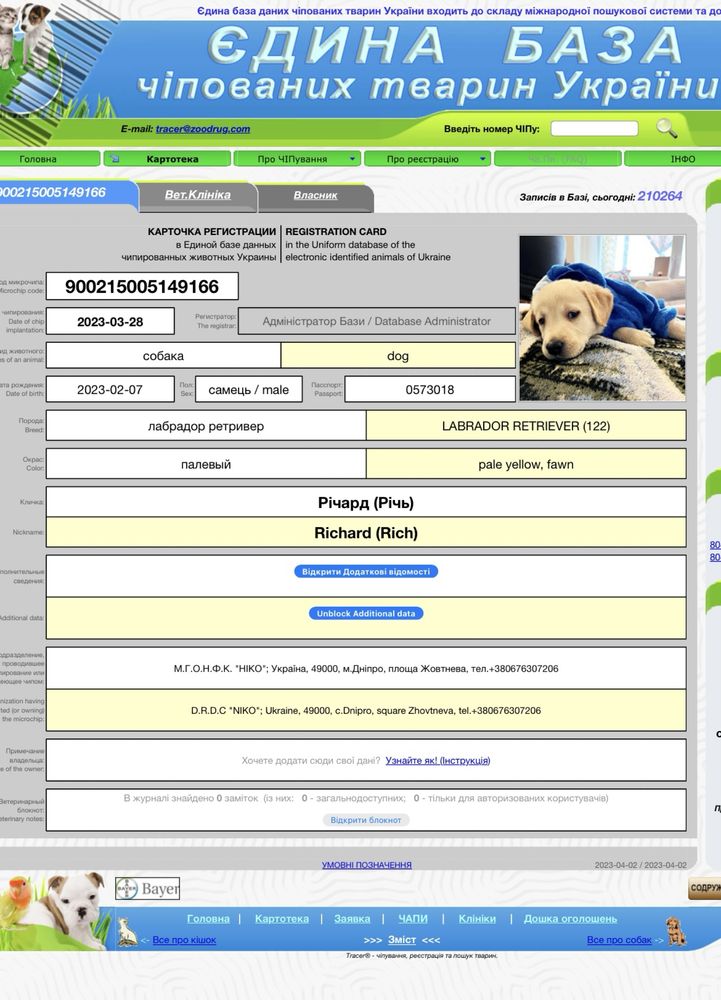Viewport: 721px width, 1000px height.
Task: Click the собака animal type cell
Action: tap(163, 355)
